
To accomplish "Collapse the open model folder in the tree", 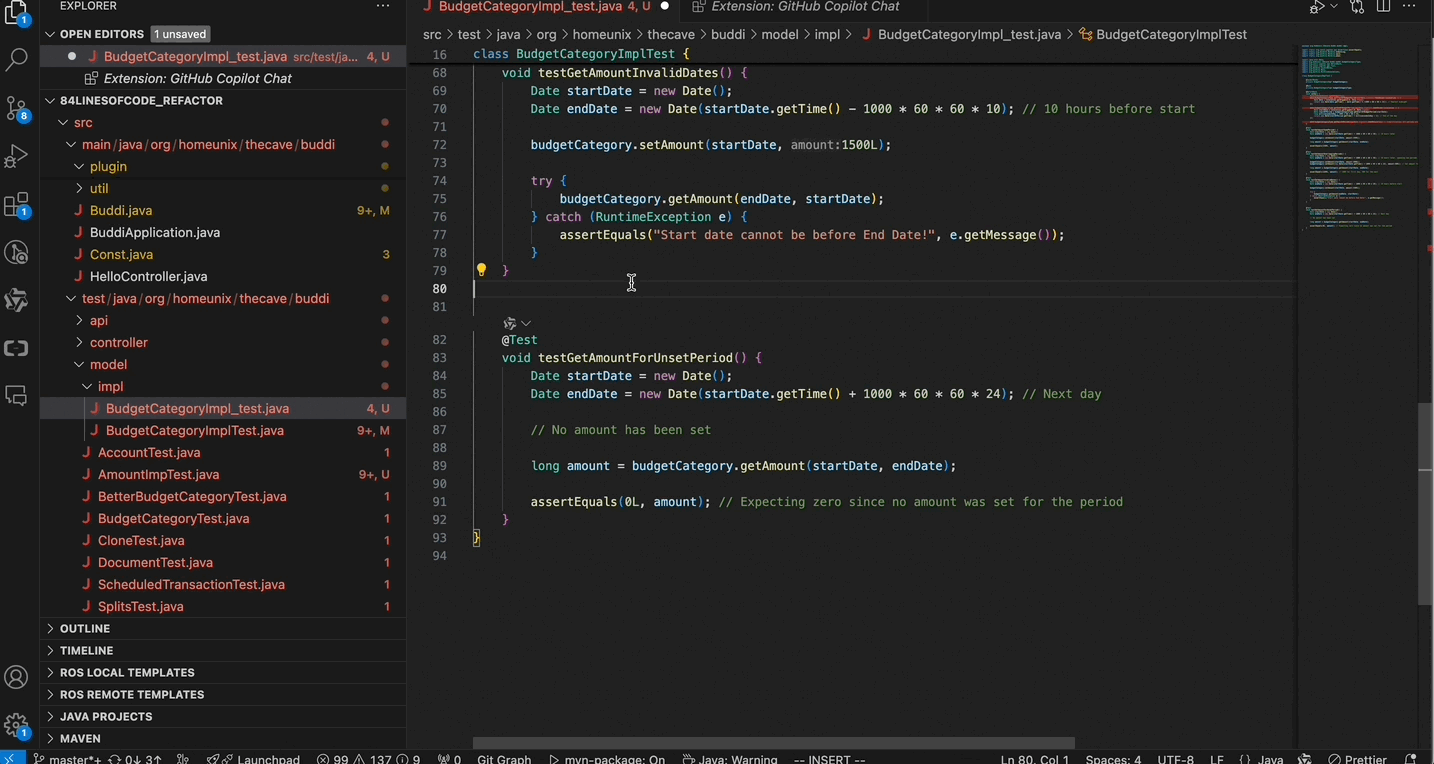I will [108, 364].
